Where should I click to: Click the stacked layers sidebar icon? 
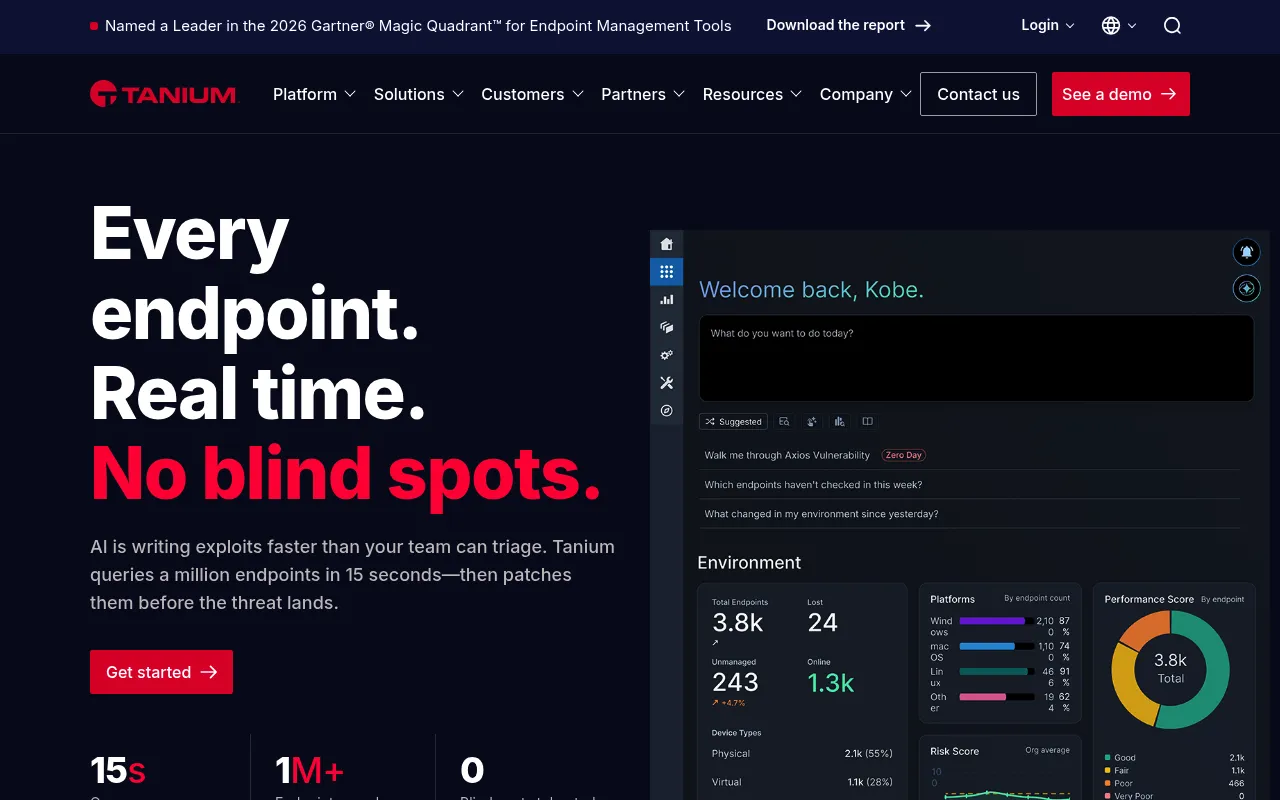pyautogui.click(x=667, y=327)
